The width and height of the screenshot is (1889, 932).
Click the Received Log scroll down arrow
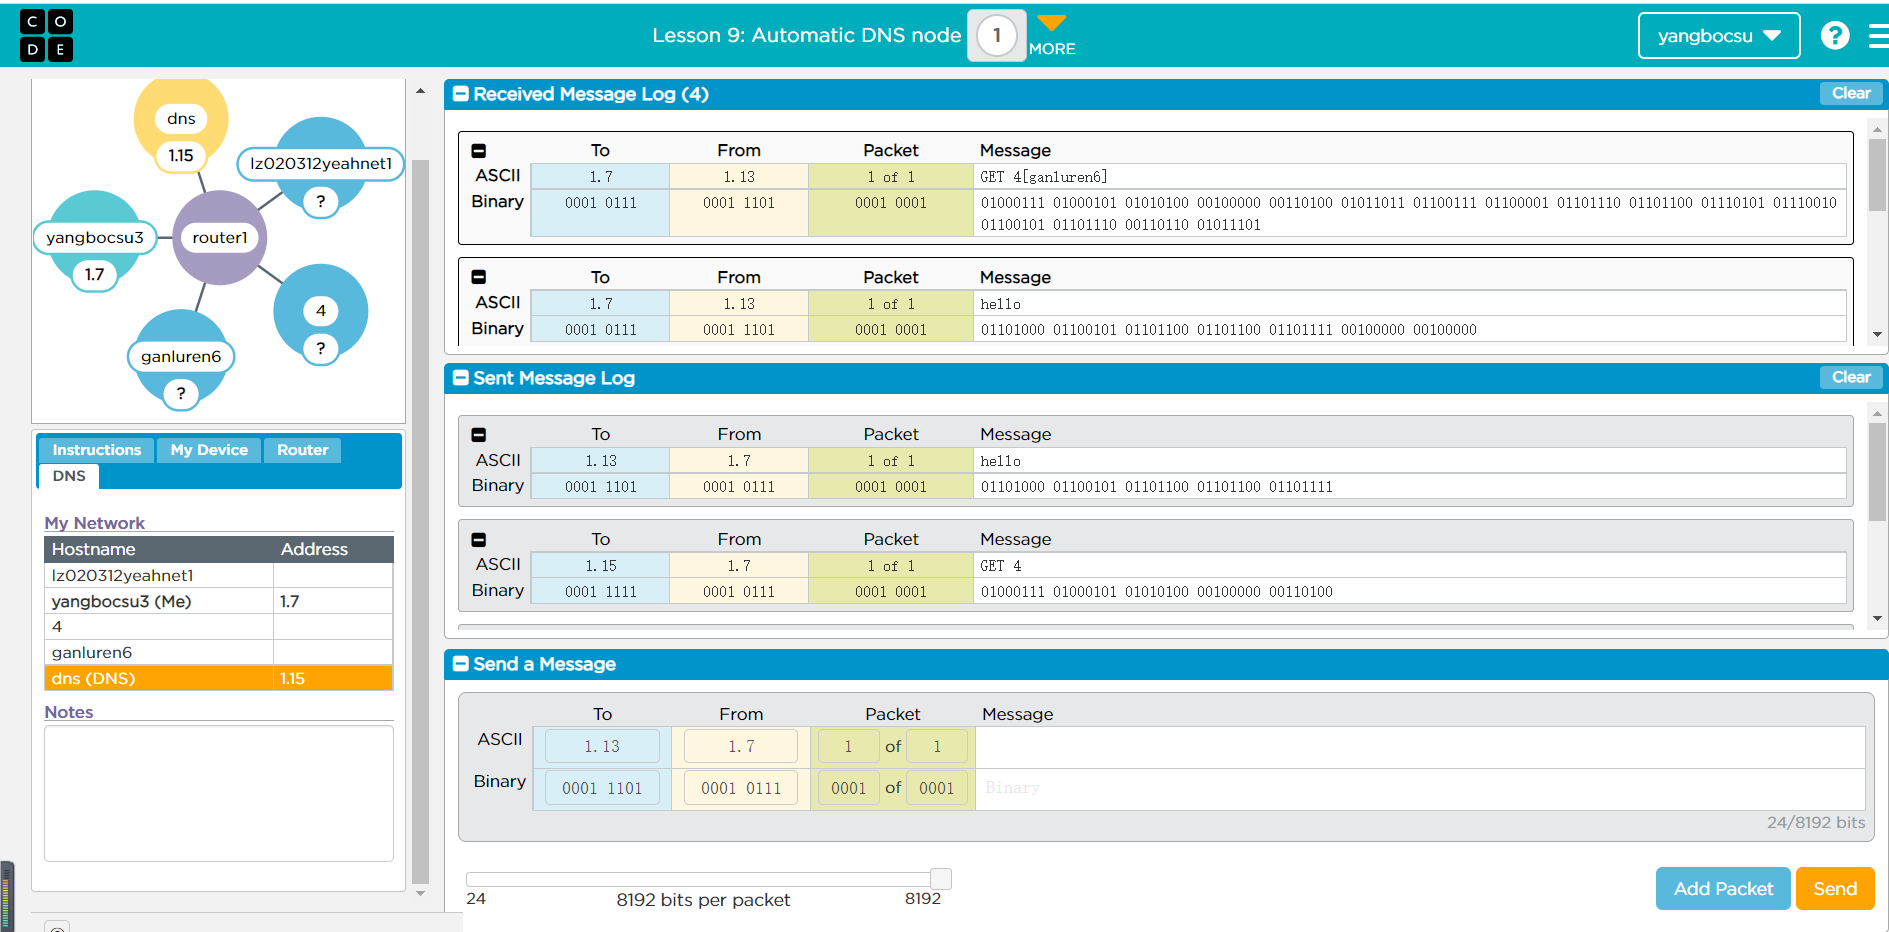(1877, 334)
